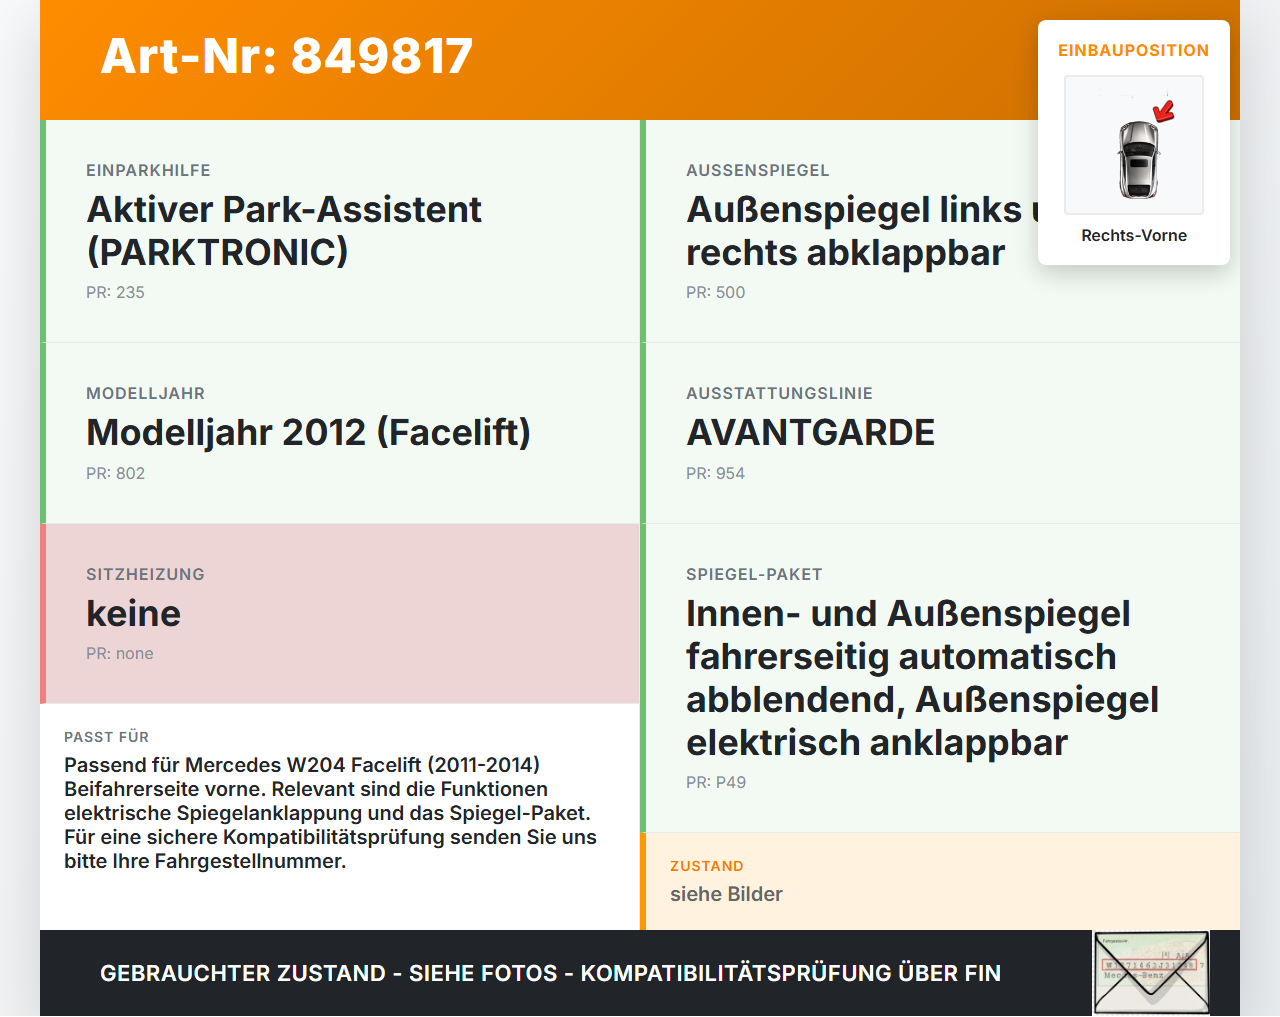Click the Passend für Mercedes W204 description paragraph
Image resolution: width=1280 pixels, height=1017 pixels.
tap(331, 813)
